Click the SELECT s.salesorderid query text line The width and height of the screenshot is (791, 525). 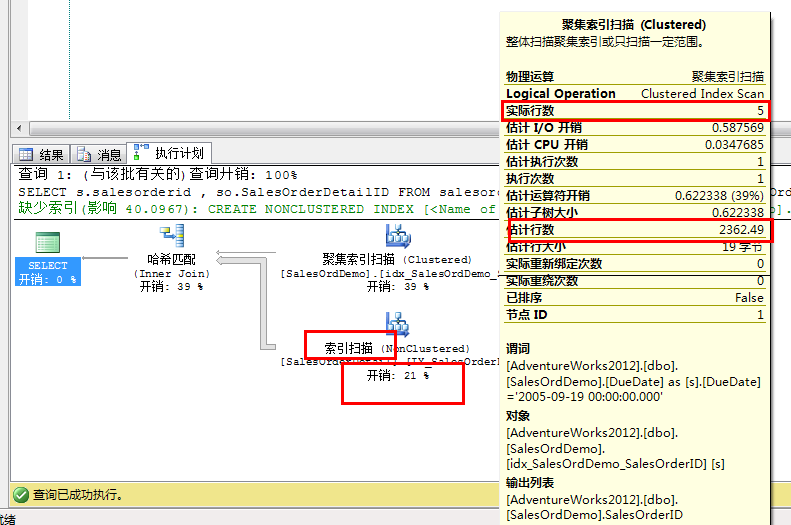(257, 192)
